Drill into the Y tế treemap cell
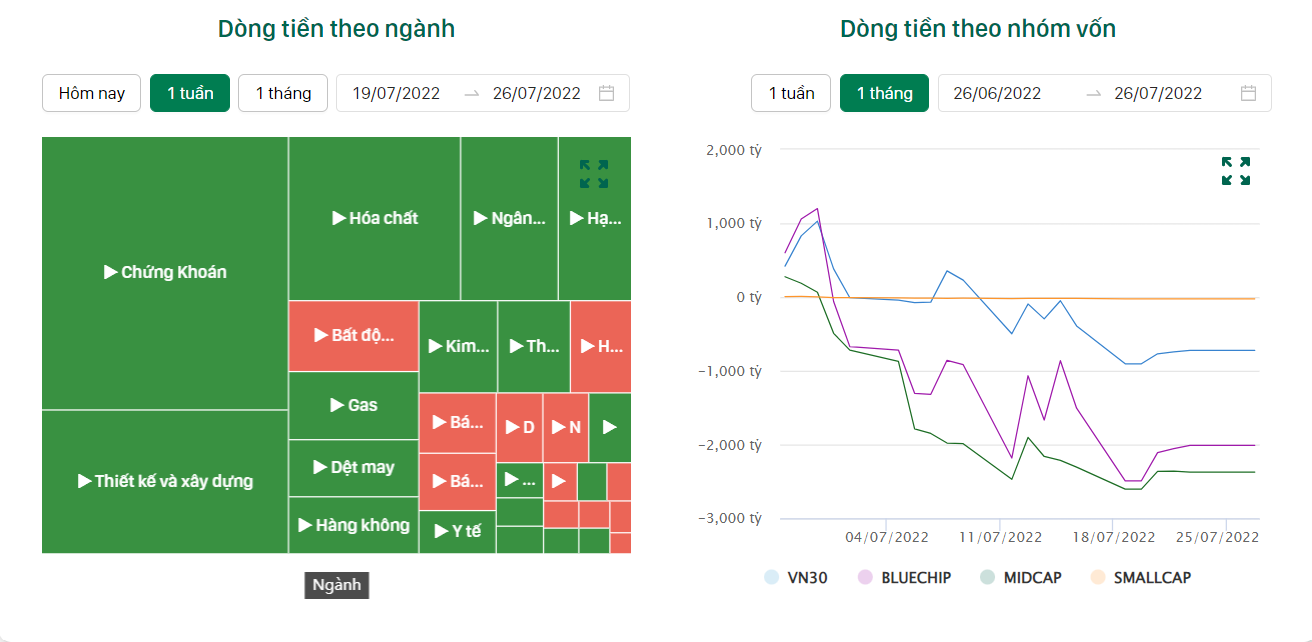The image size is (1312, 642). 458,531
